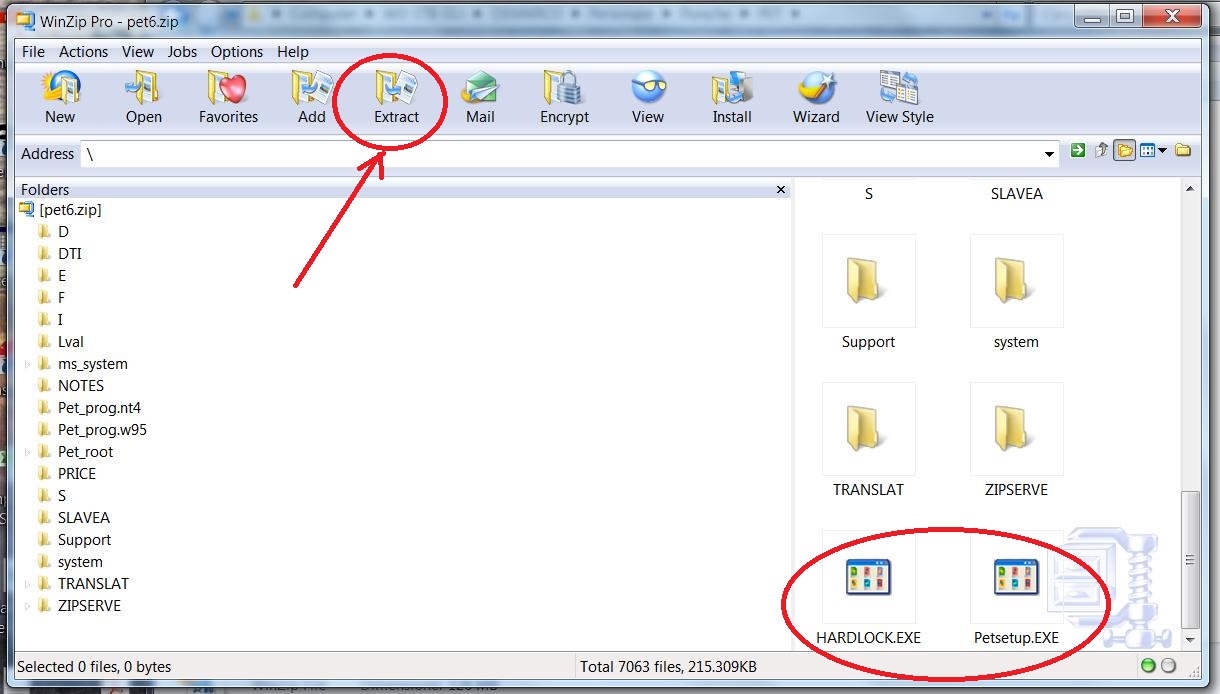
Task: Select folder E in the tree
Action: (62, 276)
